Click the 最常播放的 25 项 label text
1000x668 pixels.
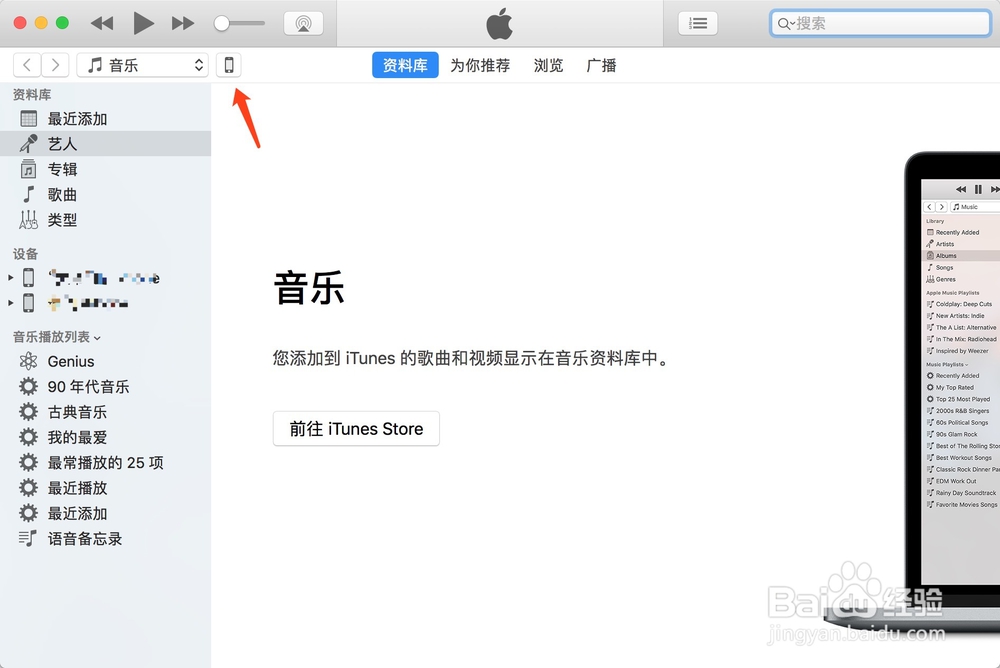106,463
